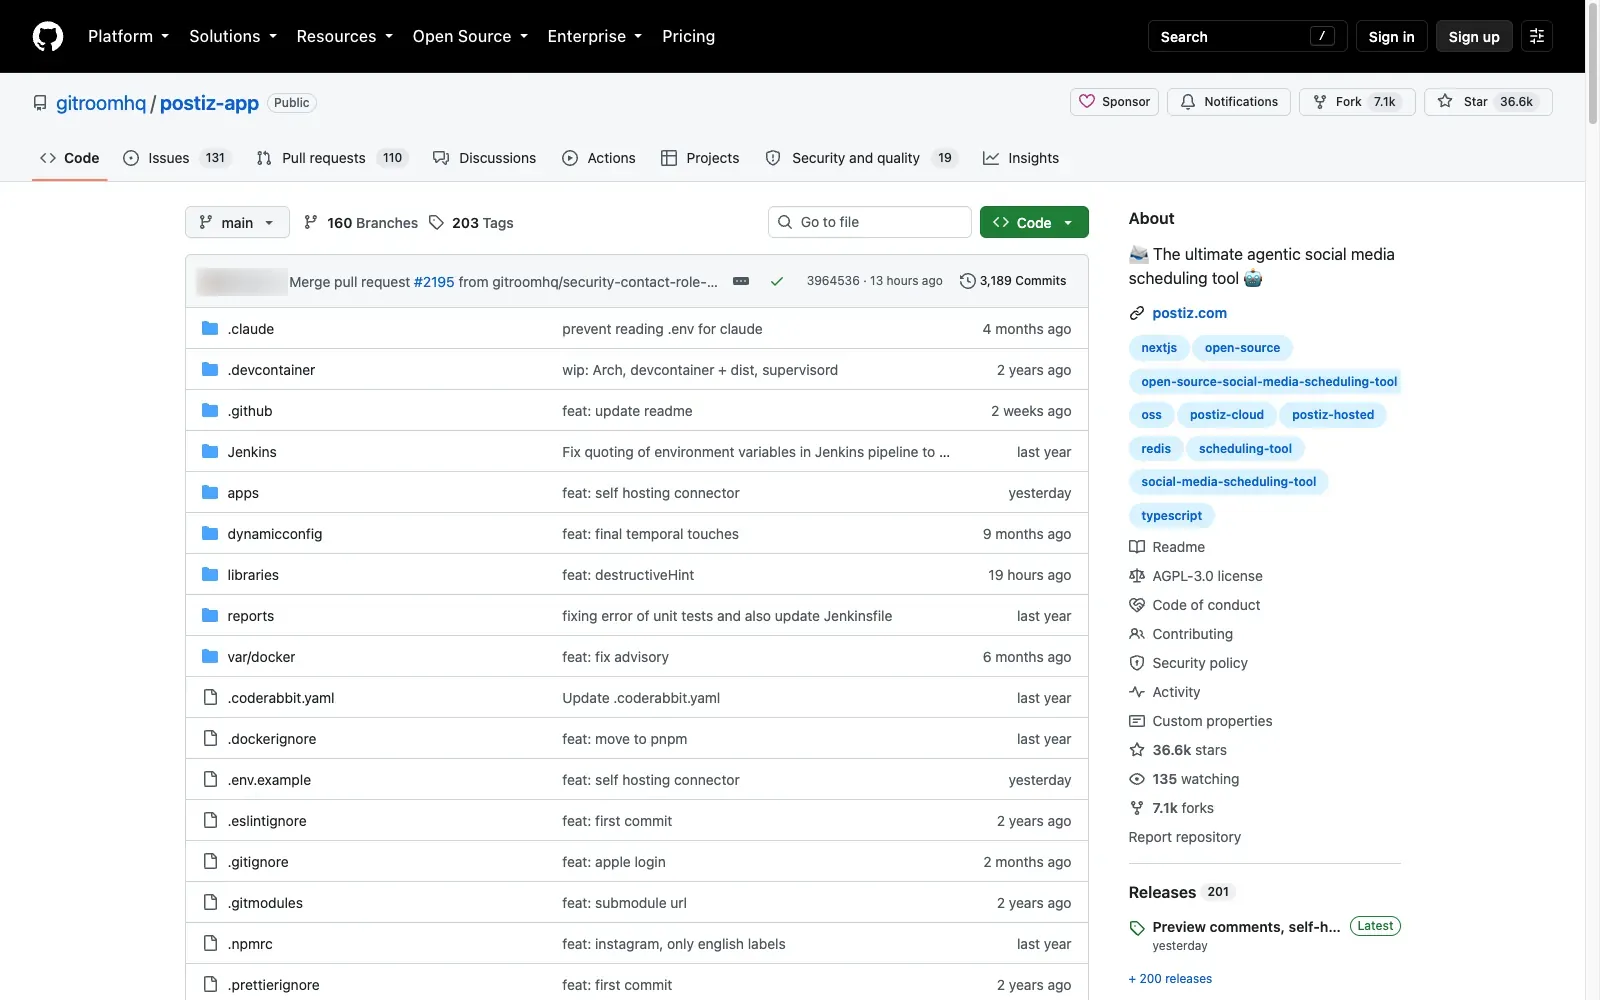Expand the Solutions menu
Viewport: 1600px width, 1000px height.
(233, 36)
